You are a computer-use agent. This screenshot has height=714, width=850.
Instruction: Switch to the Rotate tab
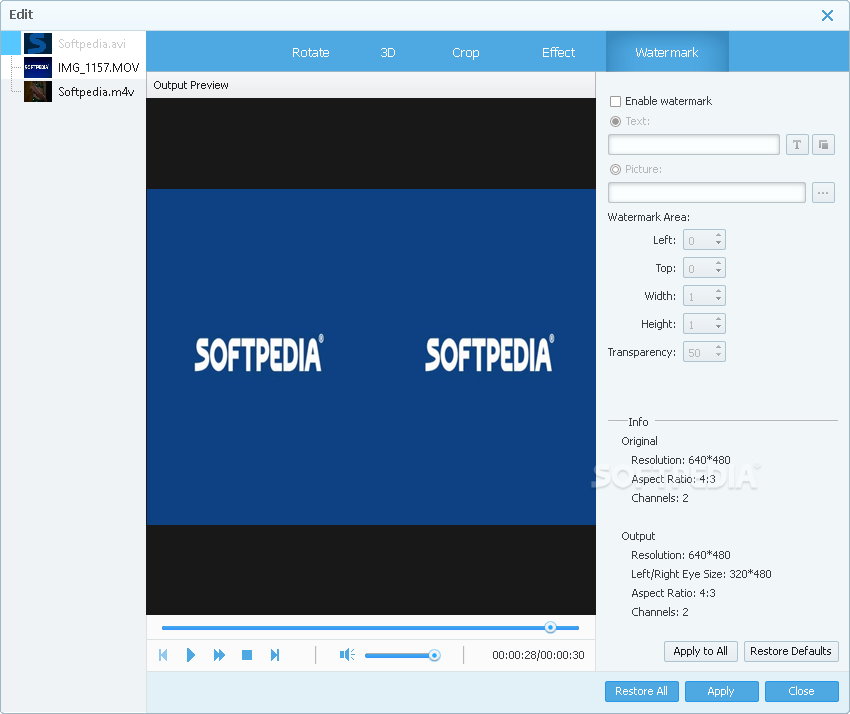pos(311,53)
